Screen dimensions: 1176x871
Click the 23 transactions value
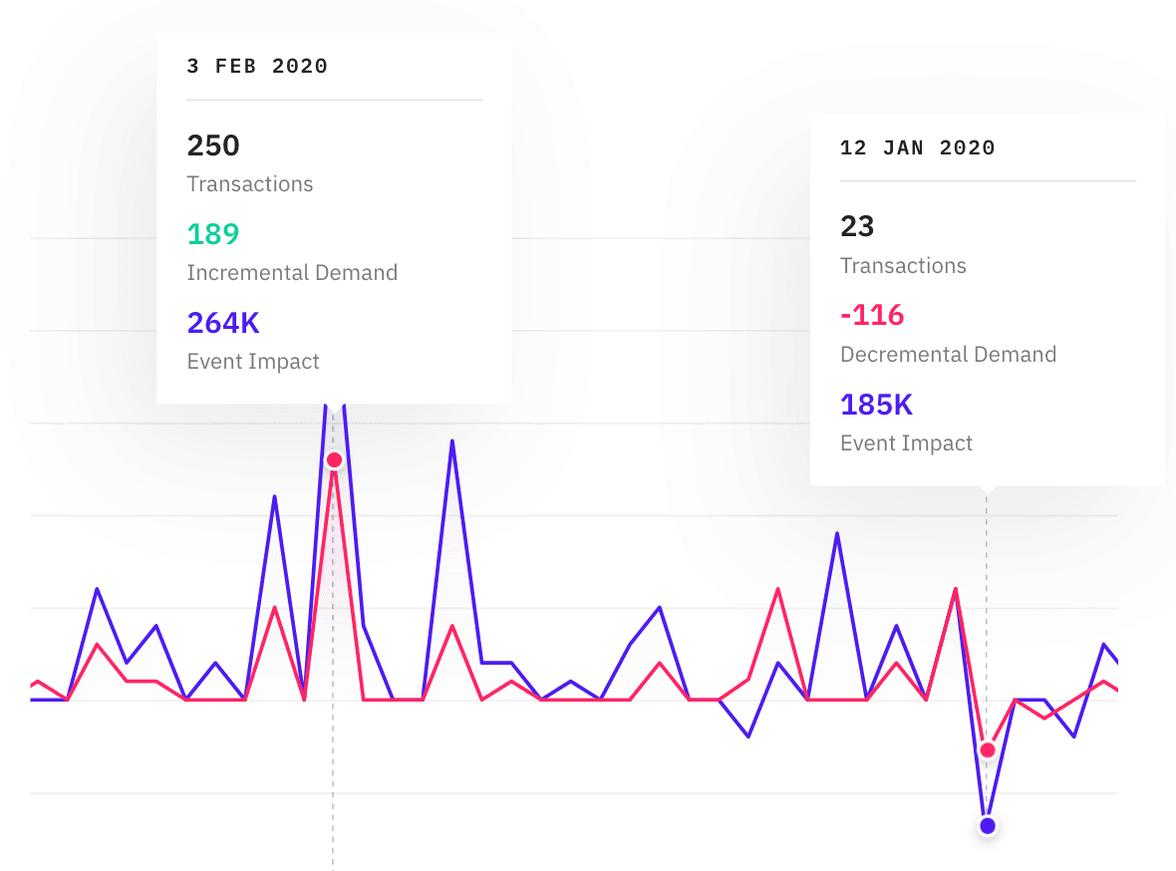coord(857,227)
